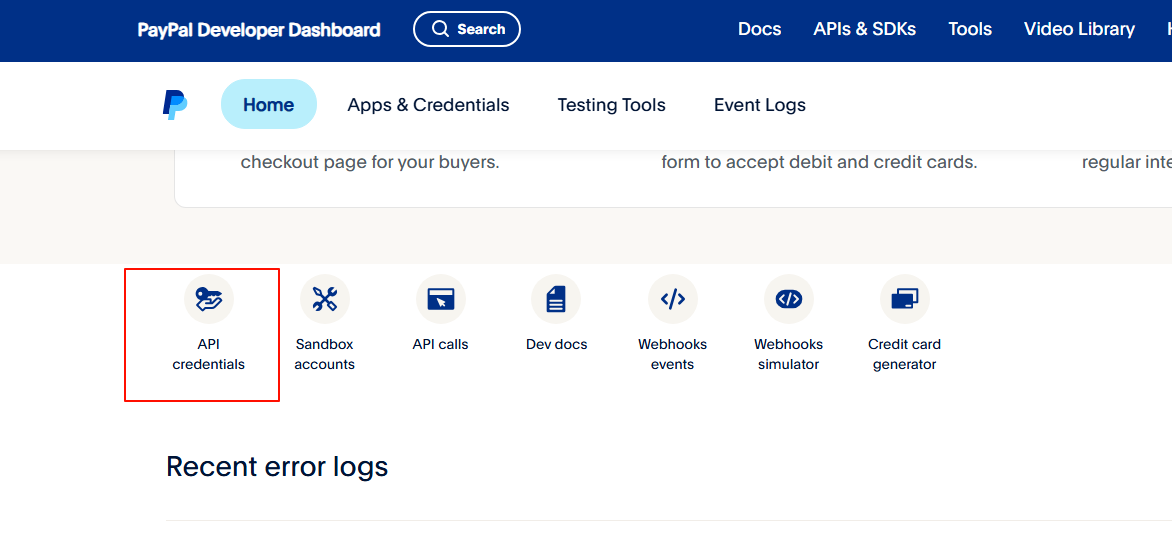Viewport: 1172px width, 552px height.
Task: Click the 'API credentials' label text
Action: click(209, 355)
